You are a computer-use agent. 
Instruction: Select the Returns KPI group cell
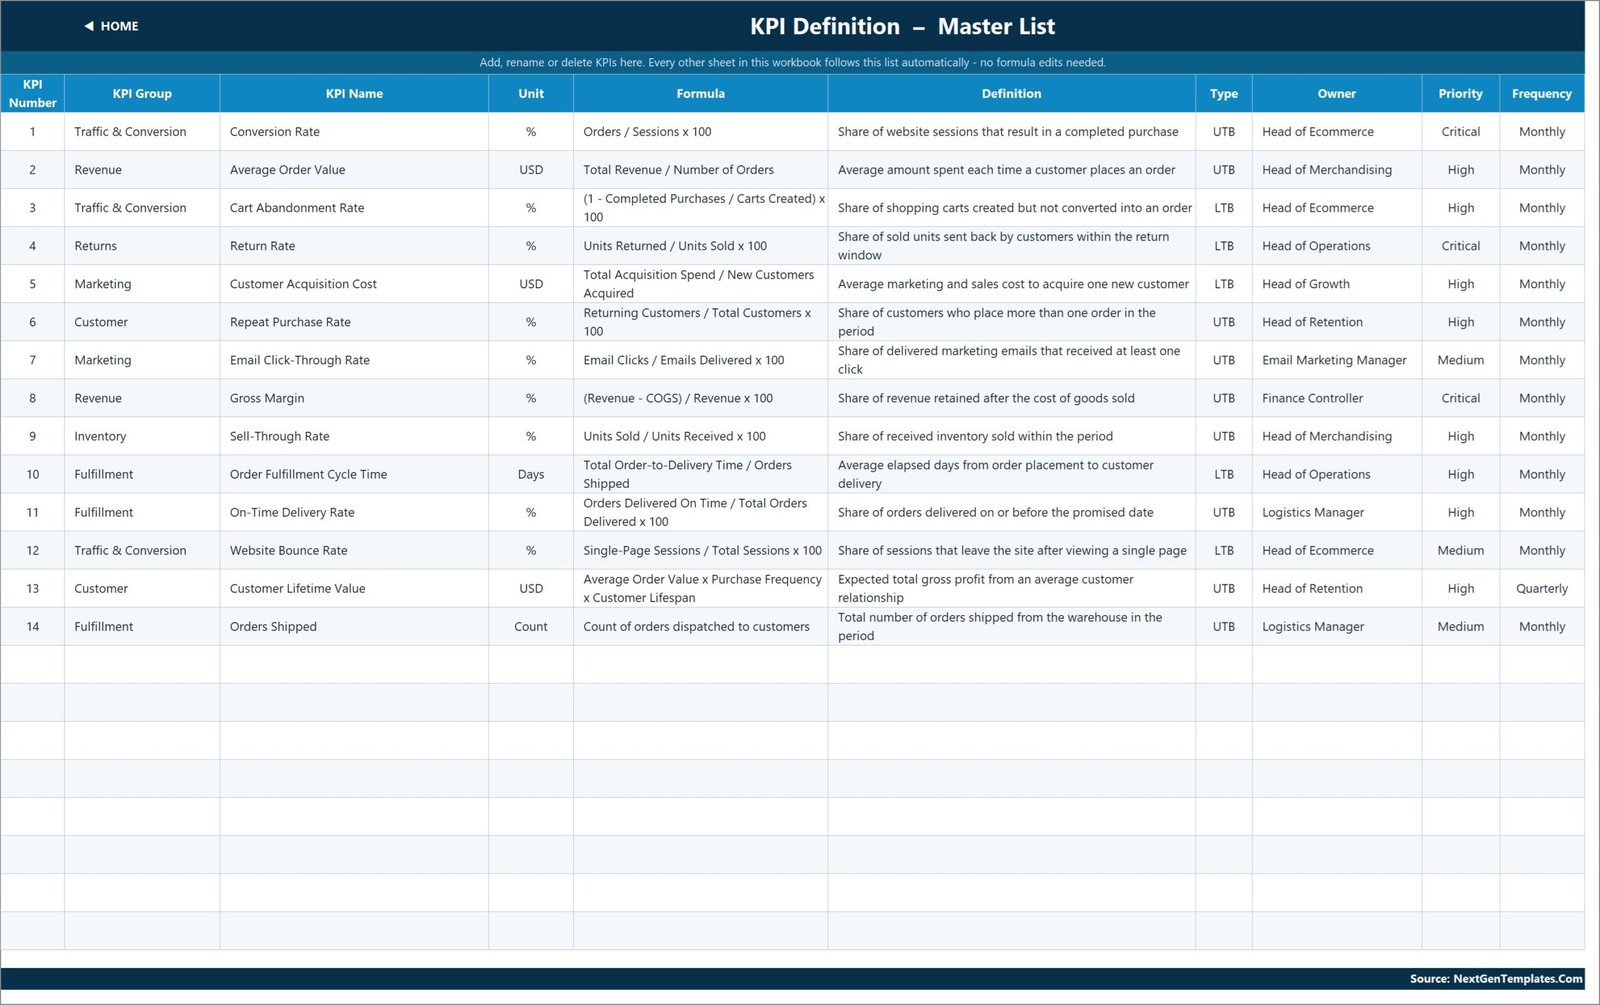tap(142, 246)
